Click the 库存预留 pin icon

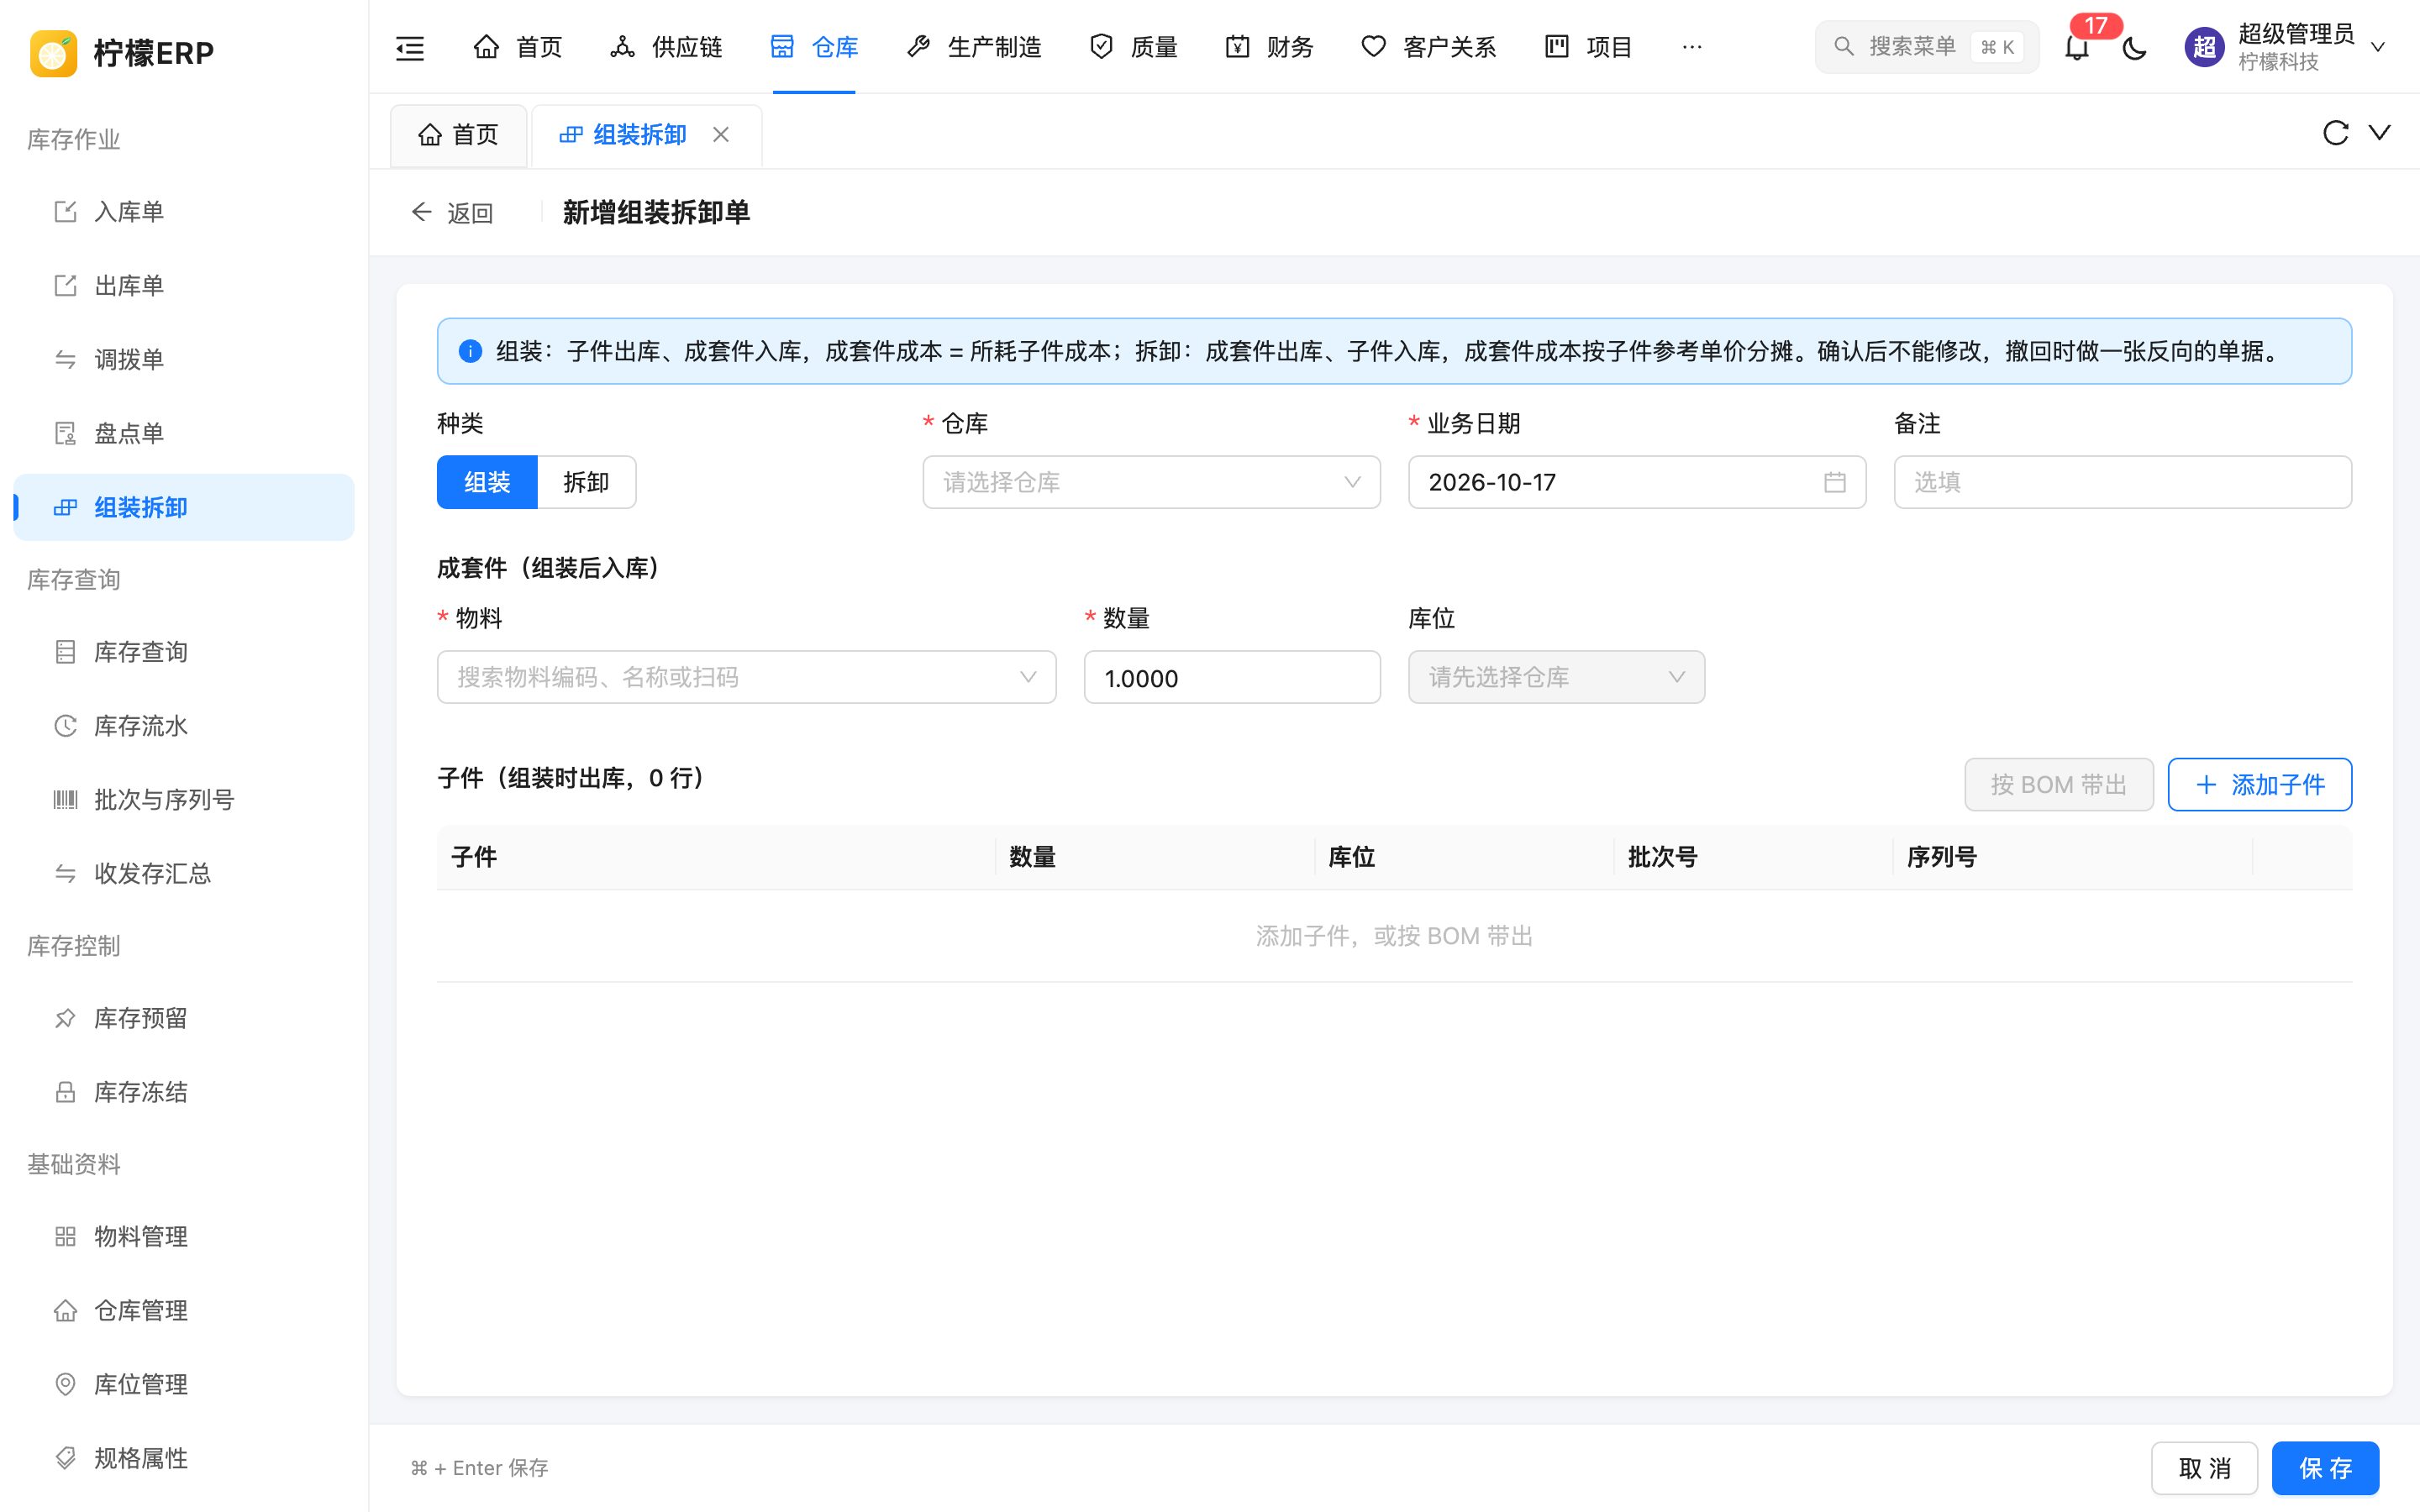click(65, 1018)
